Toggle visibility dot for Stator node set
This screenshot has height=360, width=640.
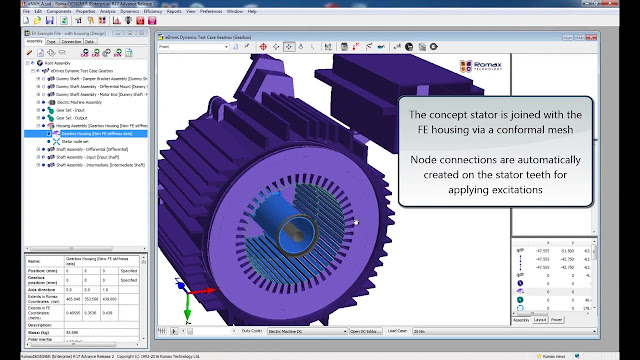click(x=49, y=141)
